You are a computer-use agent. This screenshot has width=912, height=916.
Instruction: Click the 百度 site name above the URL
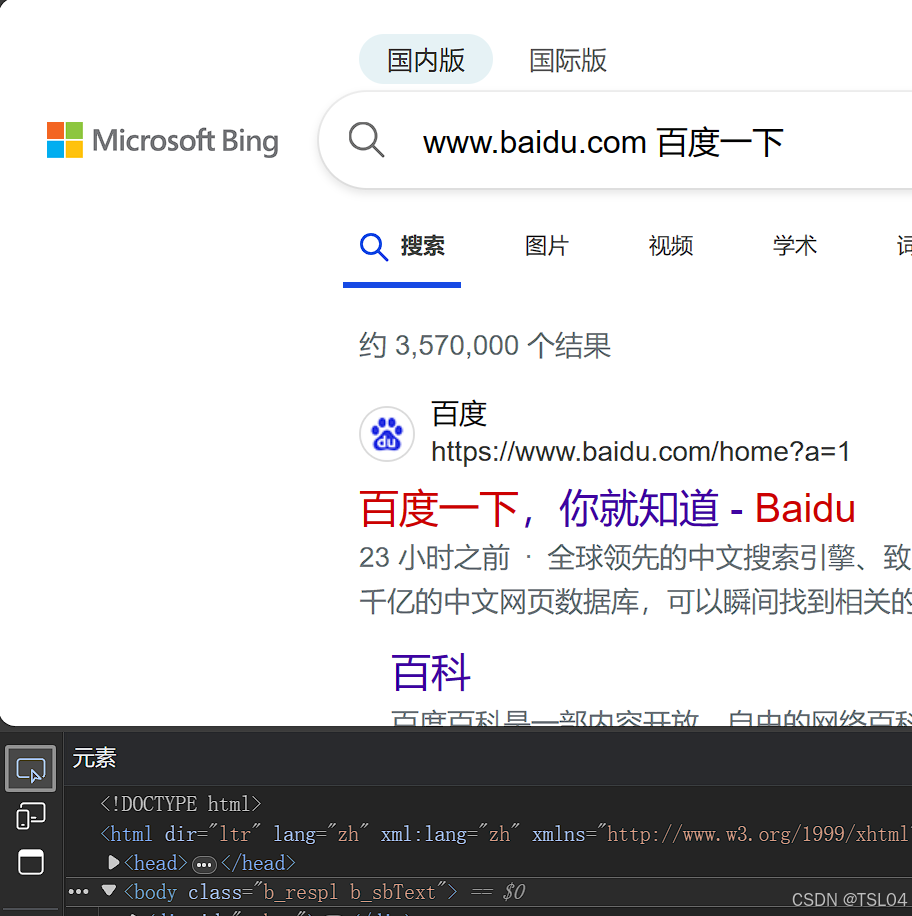point(459,414)
